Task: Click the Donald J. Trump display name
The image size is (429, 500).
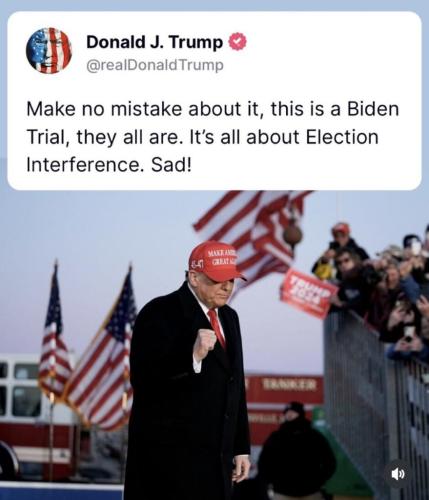Action: pyautogui.click(x=155, y=42)
